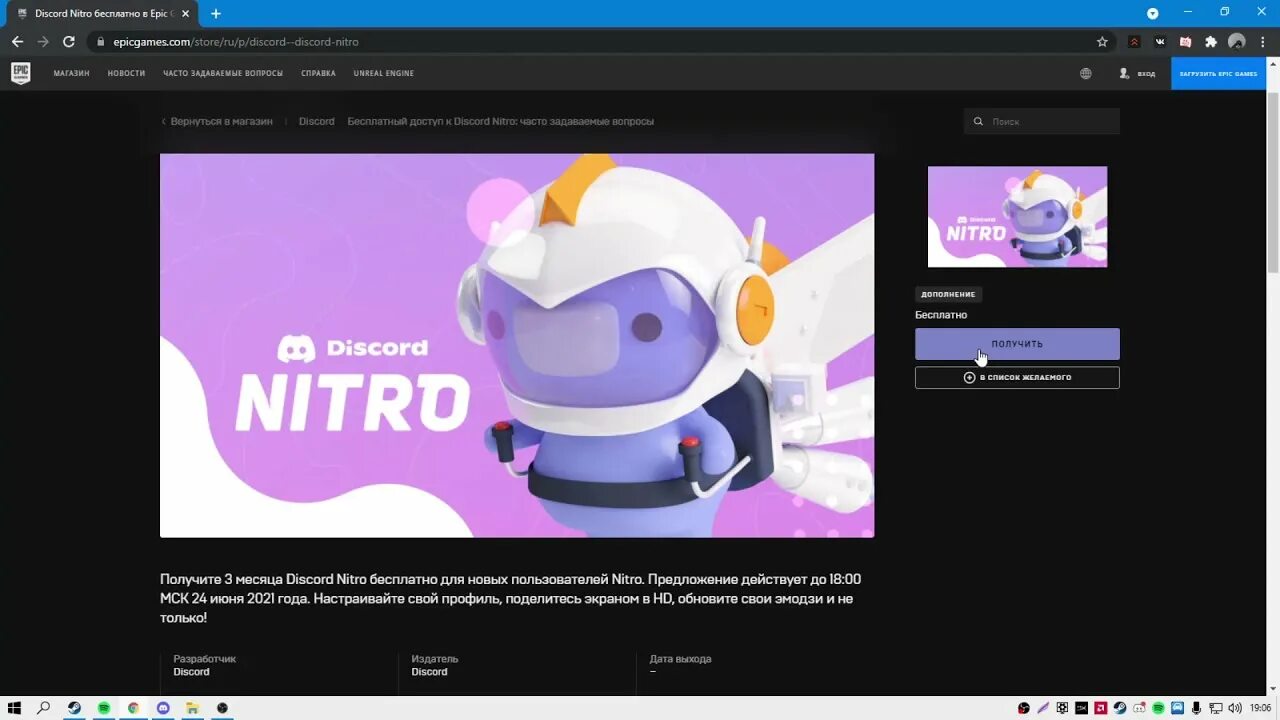Open the Windows Start menu

14,708
